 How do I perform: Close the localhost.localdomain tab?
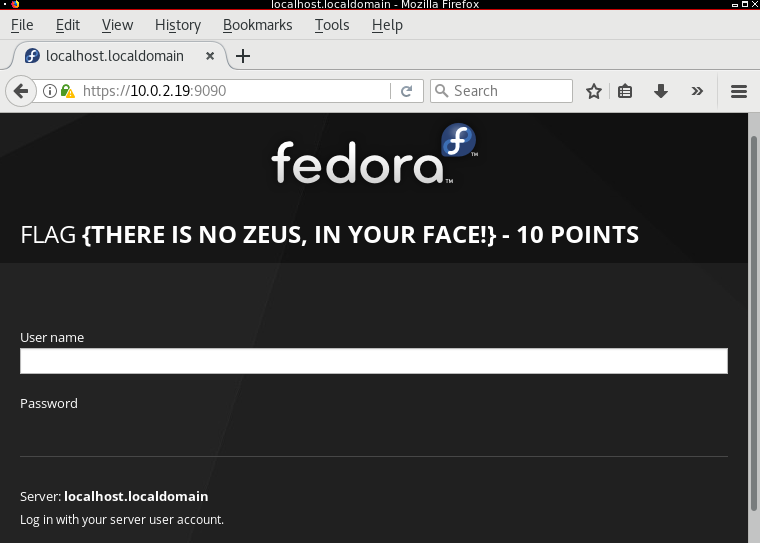(x=210, y=56)
